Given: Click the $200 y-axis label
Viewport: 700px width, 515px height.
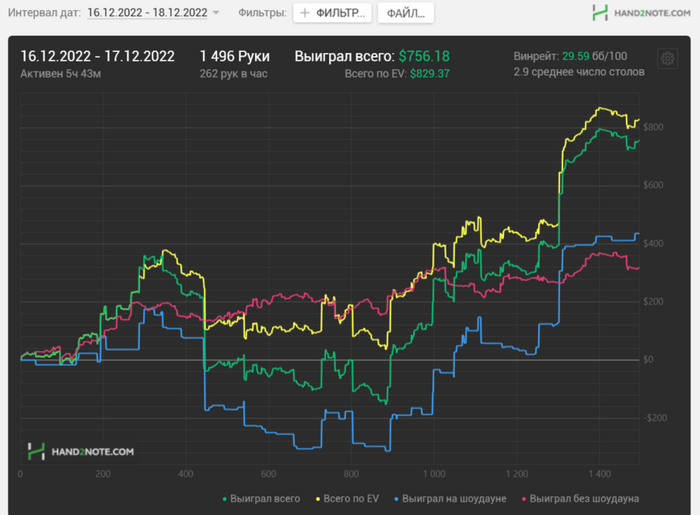Looking at the screenshot, I should (x=653, y=302).
